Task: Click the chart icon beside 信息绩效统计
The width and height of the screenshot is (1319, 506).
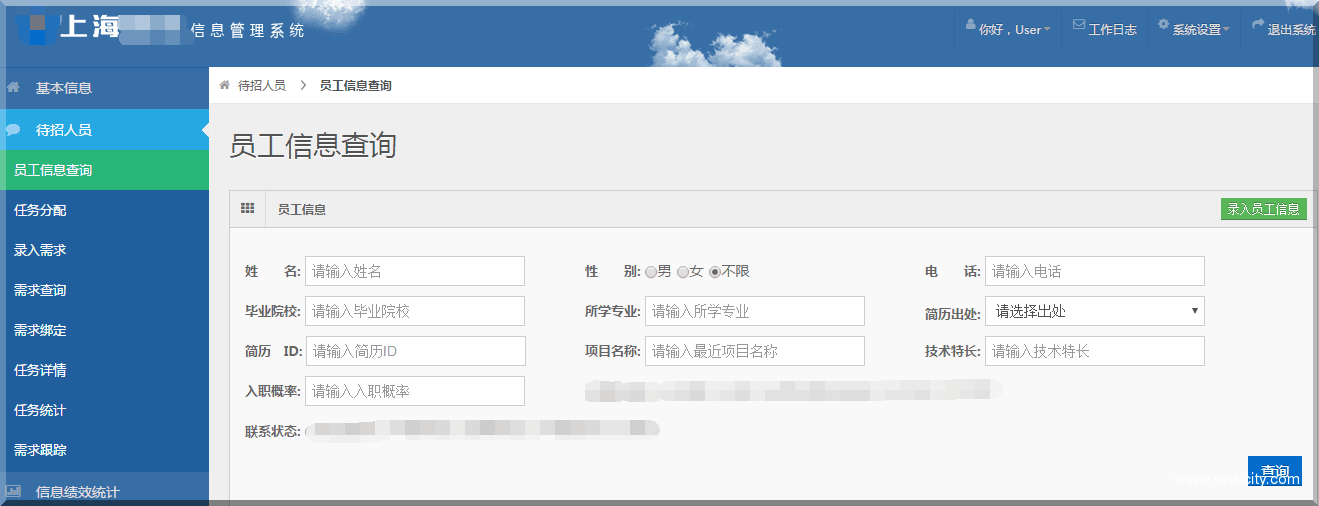Action: tap(13, 491)
